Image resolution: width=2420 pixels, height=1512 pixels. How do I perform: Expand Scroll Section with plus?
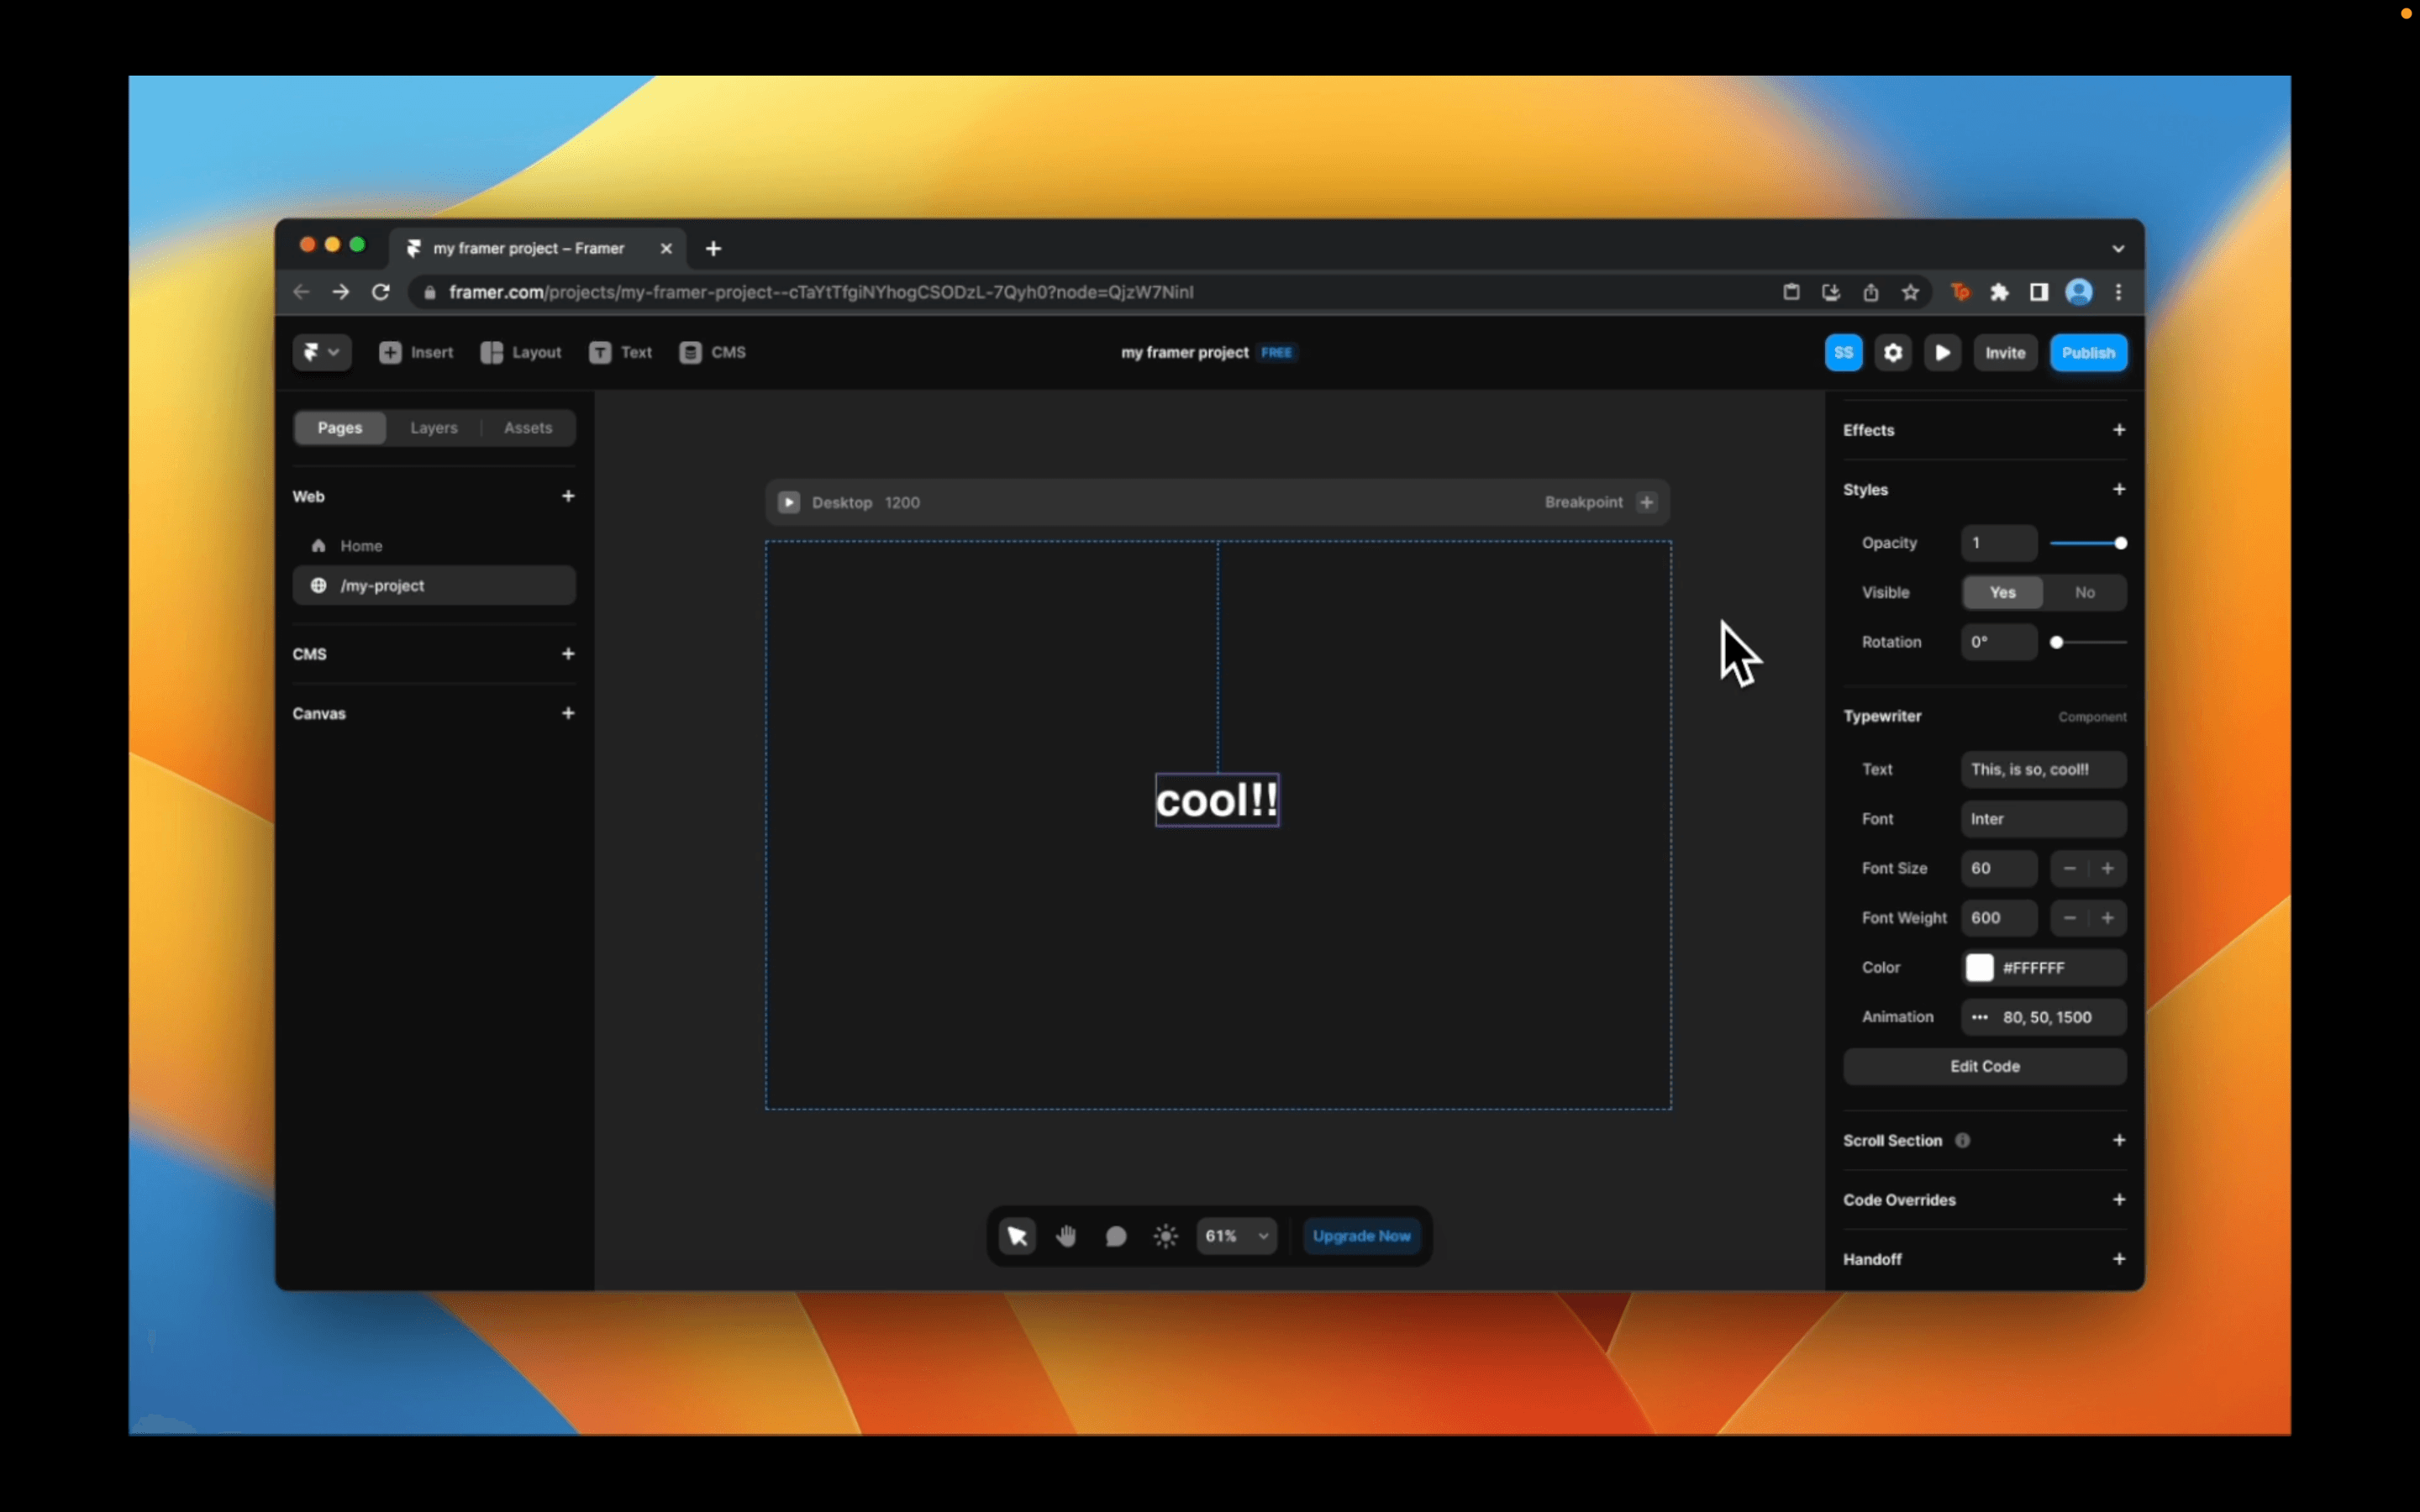[2119, 1140]
